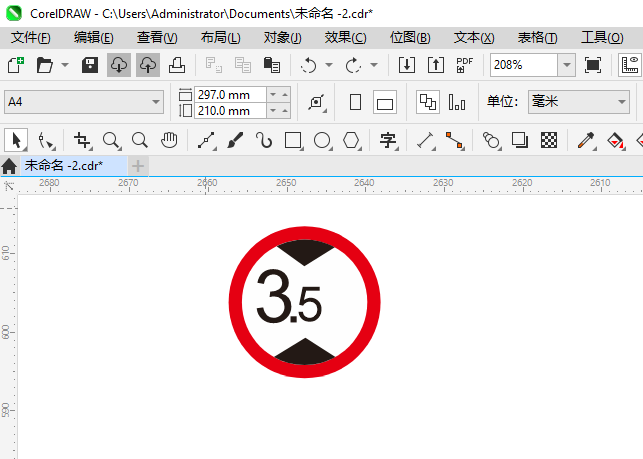Set landscape page orientation
Screen dimensions: 643x459
[x=385, y=102]
